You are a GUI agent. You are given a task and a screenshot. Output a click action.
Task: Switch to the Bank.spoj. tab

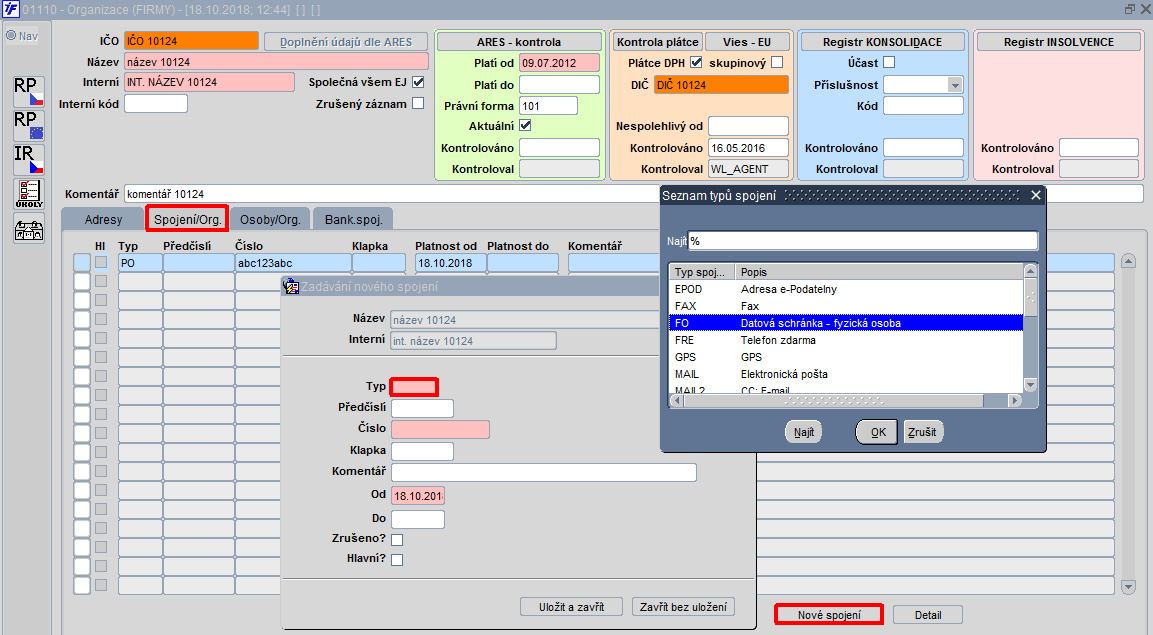click(354, 220)
